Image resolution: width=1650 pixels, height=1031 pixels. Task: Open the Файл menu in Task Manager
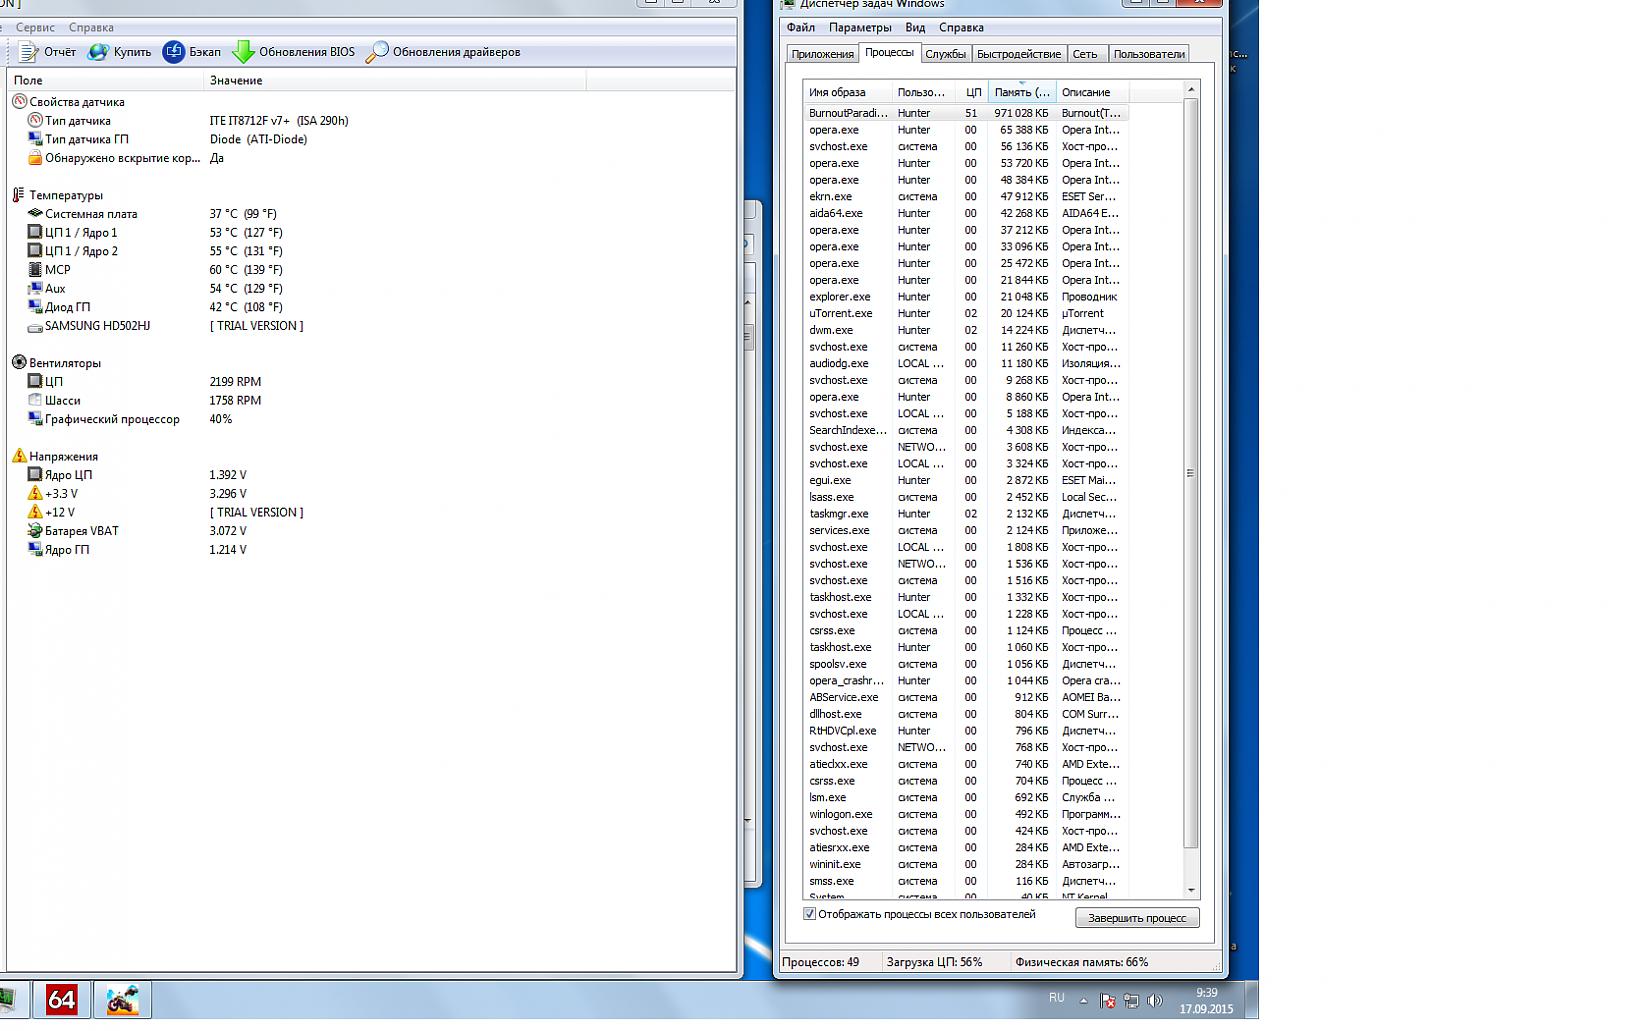[x=800, y=27]
